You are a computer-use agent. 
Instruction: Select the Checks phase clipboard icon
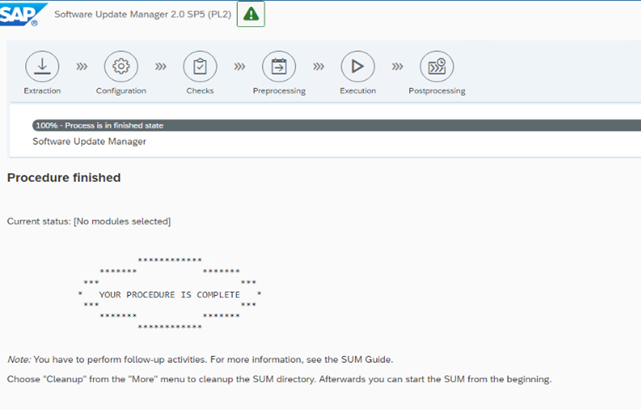click(200, 66)
